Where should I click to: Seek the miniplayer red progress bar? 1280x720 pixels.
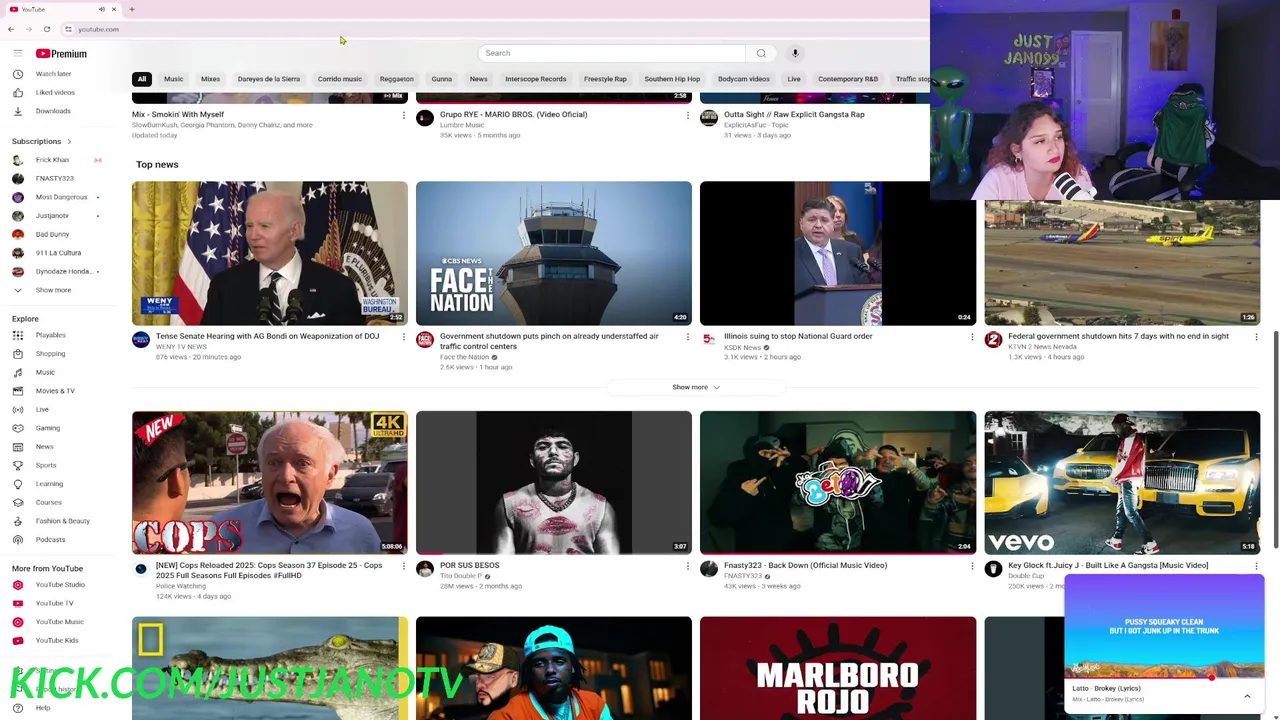click(1165, 678)
